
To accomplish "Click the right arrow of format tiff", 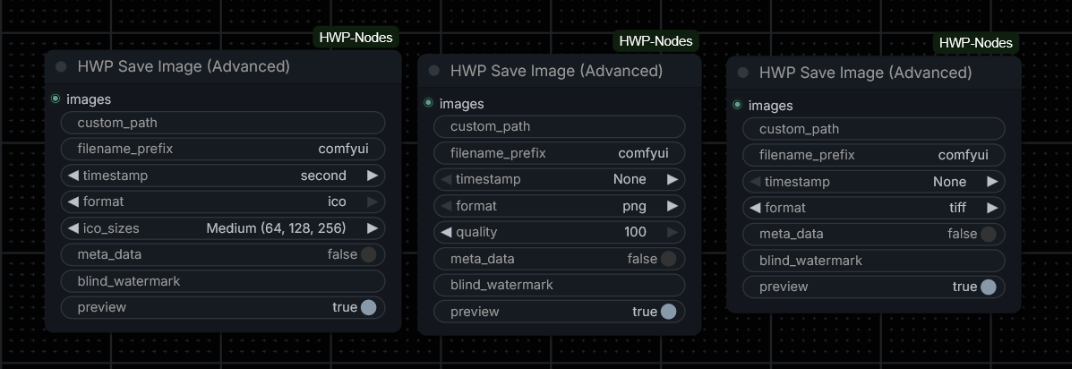I will 993,208.
